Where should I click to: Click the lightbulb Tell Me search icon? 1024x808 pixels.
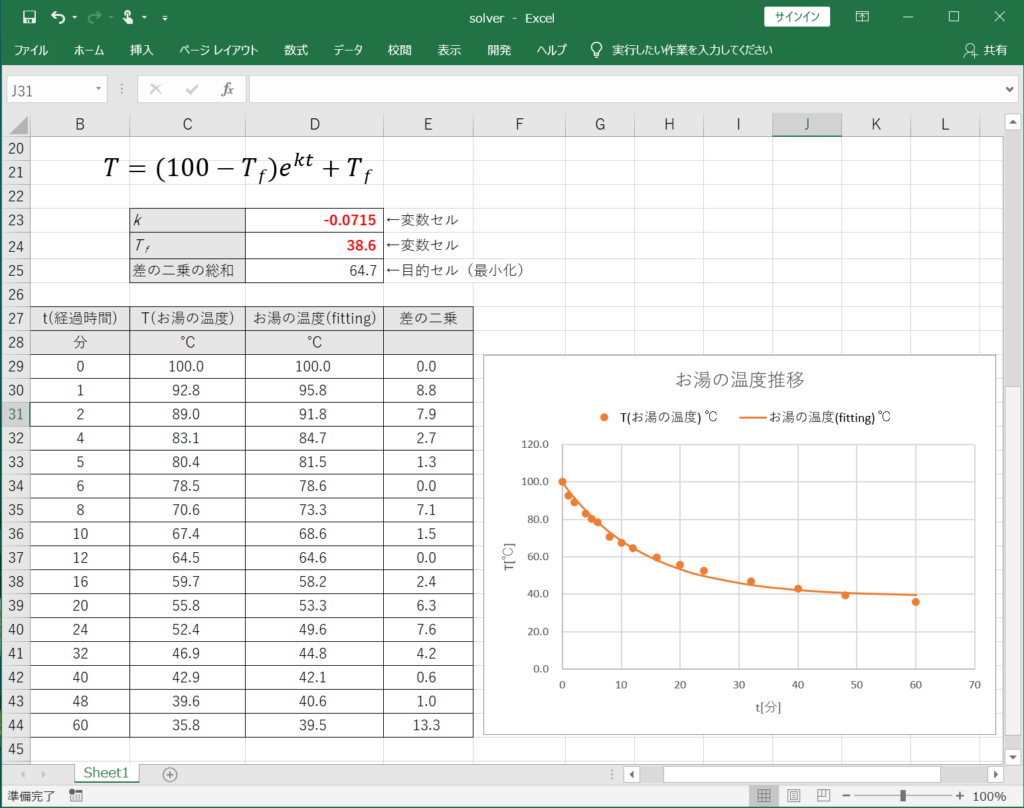(x=596, y=50)
